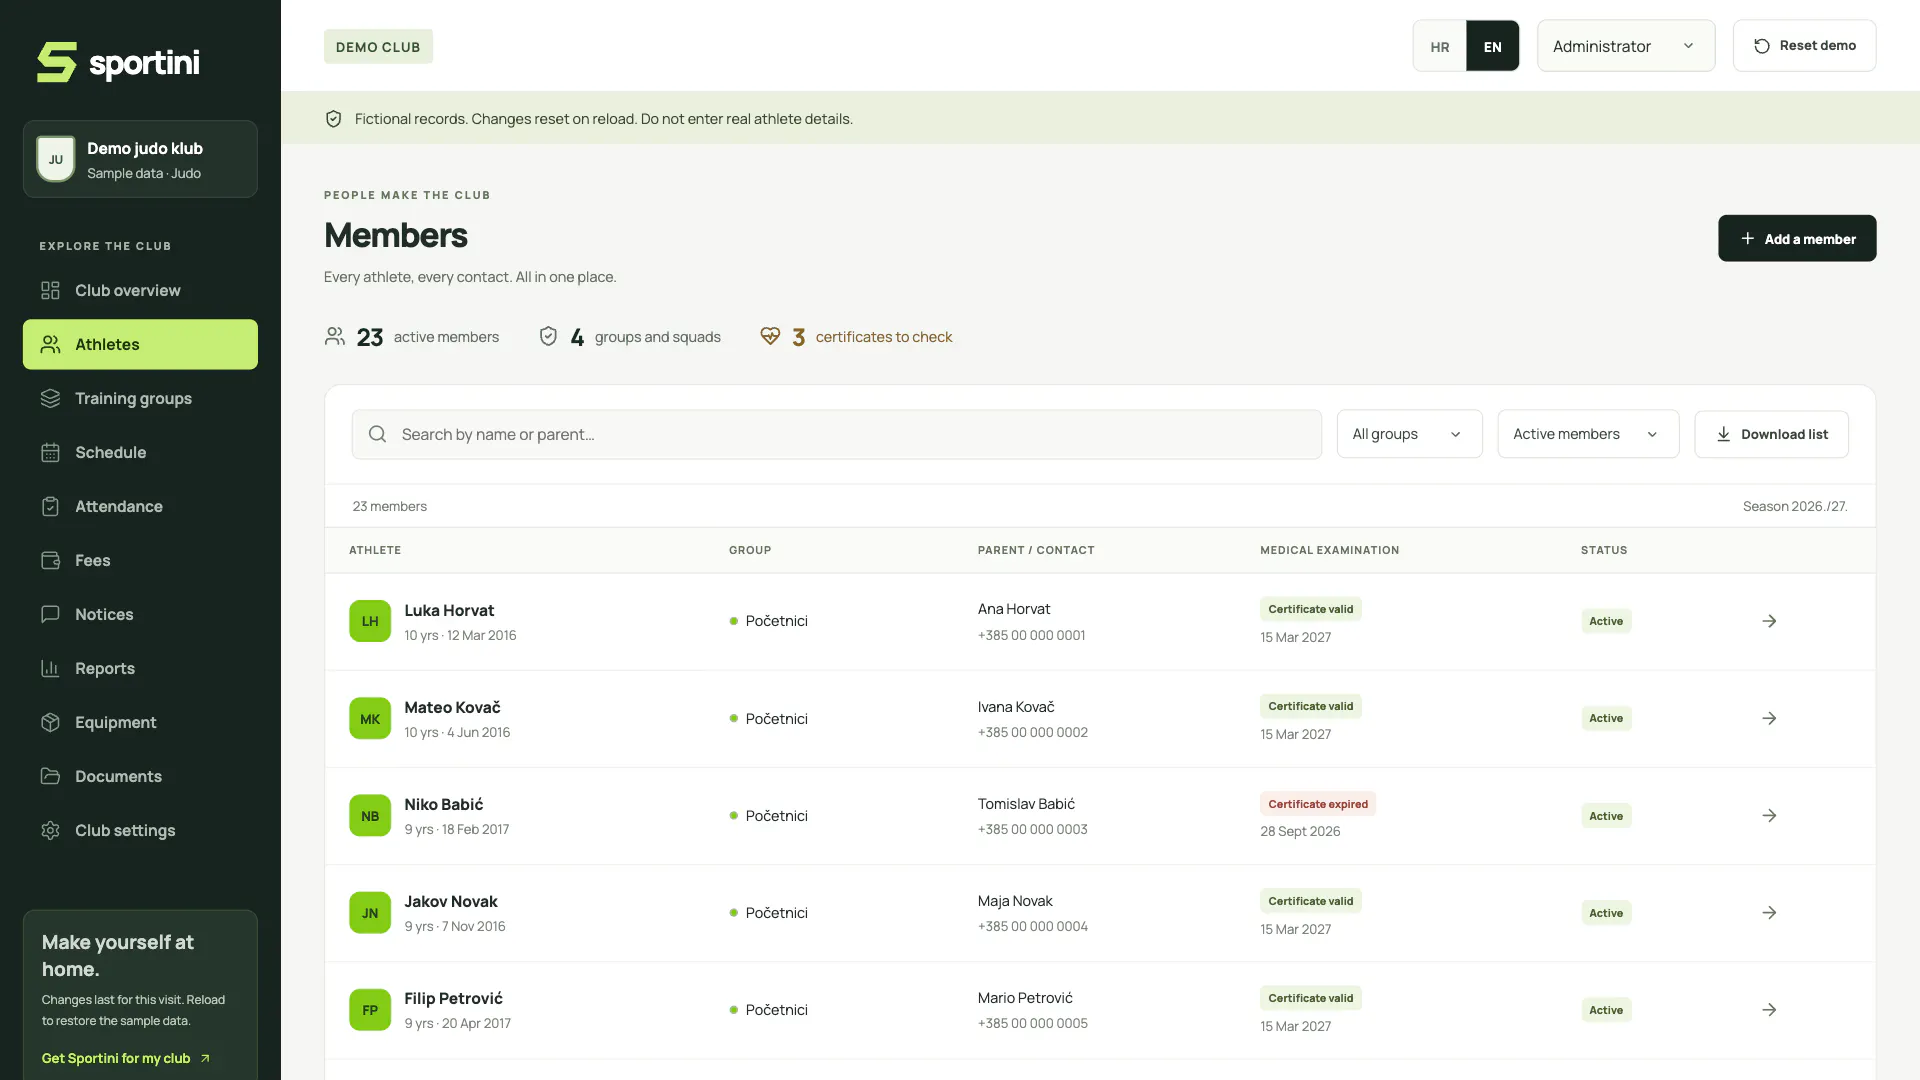Click Tomislav Babić contact name
Image resolution: width=1920 pixels, height=1080 pixels.
(x=1026, y=803)
